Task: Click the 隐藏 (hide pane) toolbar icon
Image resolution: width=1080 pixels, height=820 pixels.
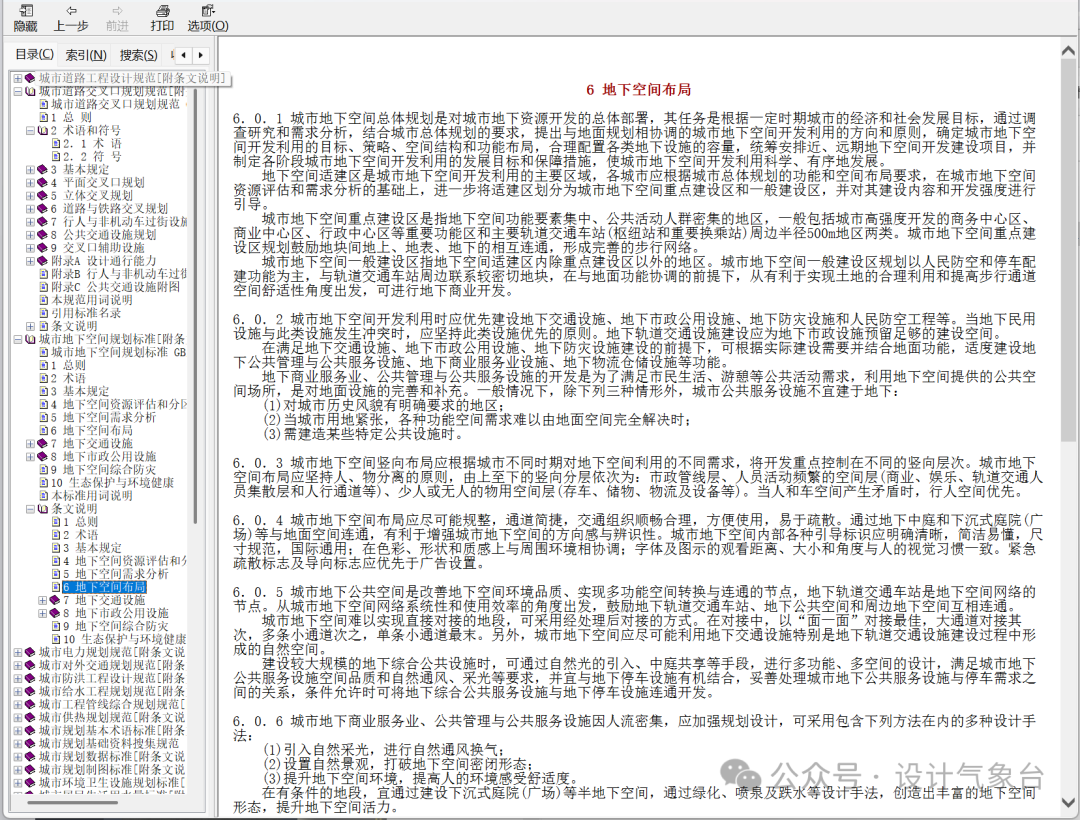Action: click(25, 11)
